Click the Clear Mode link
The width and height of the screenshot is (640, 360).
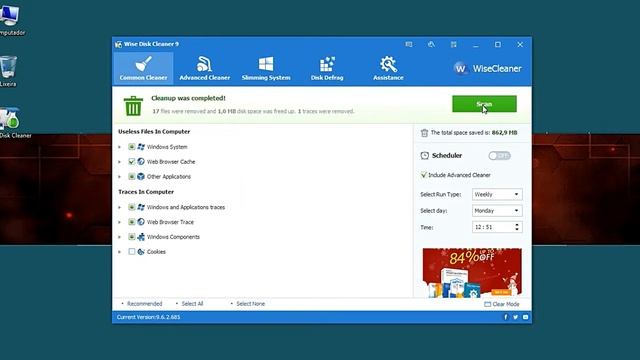pyautogui.click(x=502, y=304)
